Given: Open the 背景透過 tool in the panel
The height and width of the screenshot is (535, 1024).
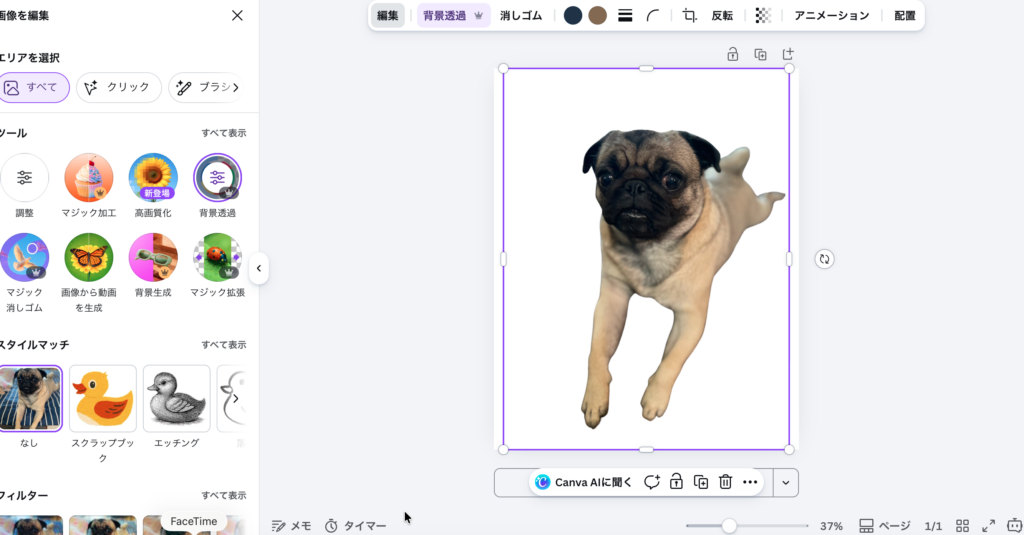Looking at the screenshot, I should 217,178.
